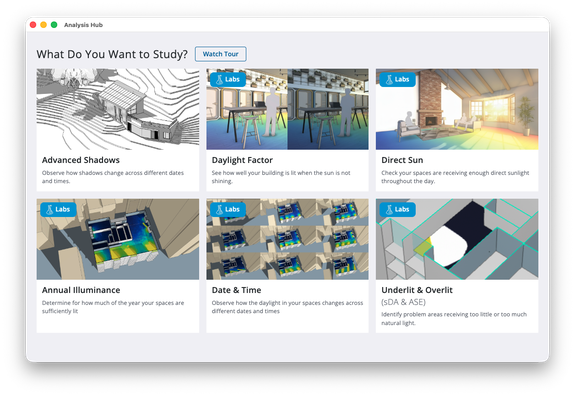
Task: Click the Labs badge on Annual Illuminance
Action: tap(58, 209)
